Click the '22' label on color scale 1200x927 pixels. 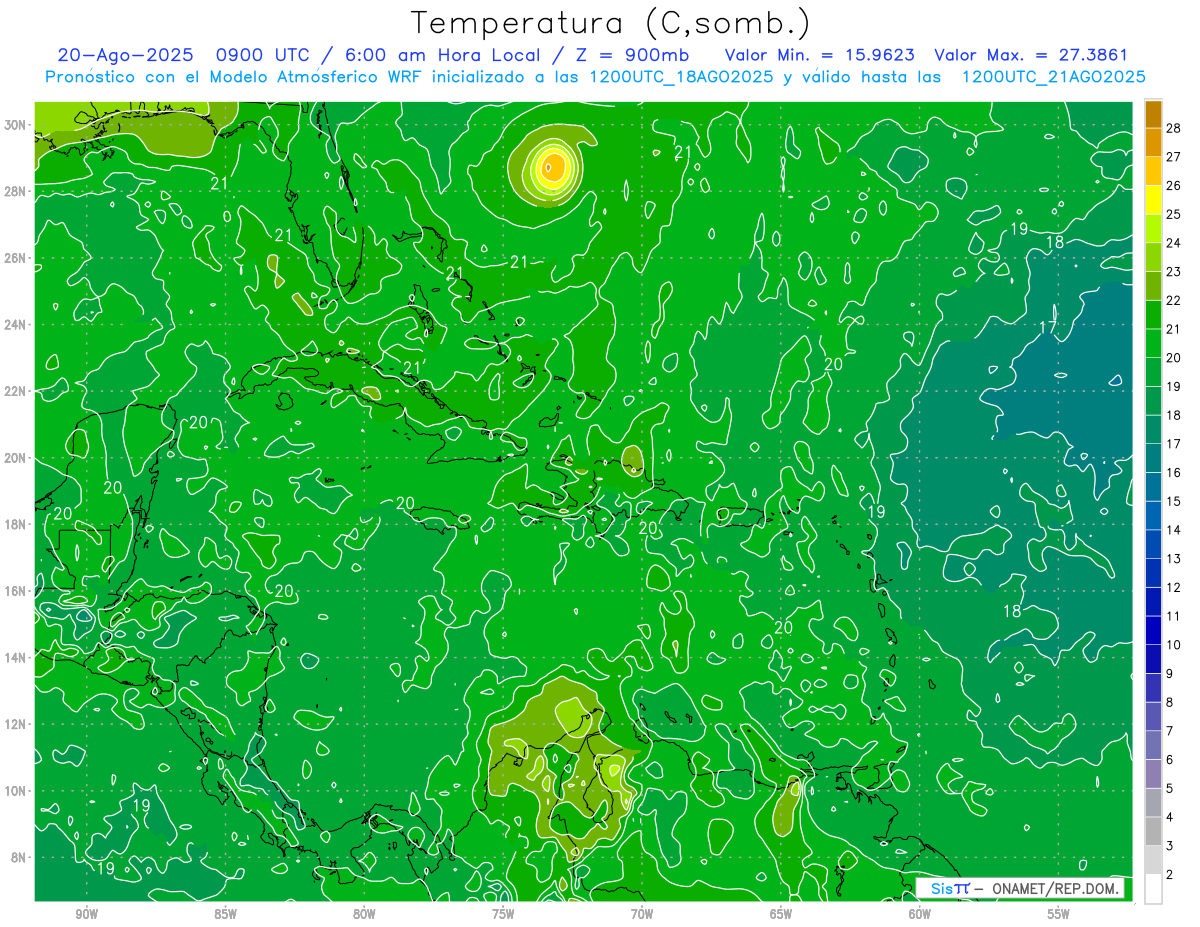[1173, 300]
